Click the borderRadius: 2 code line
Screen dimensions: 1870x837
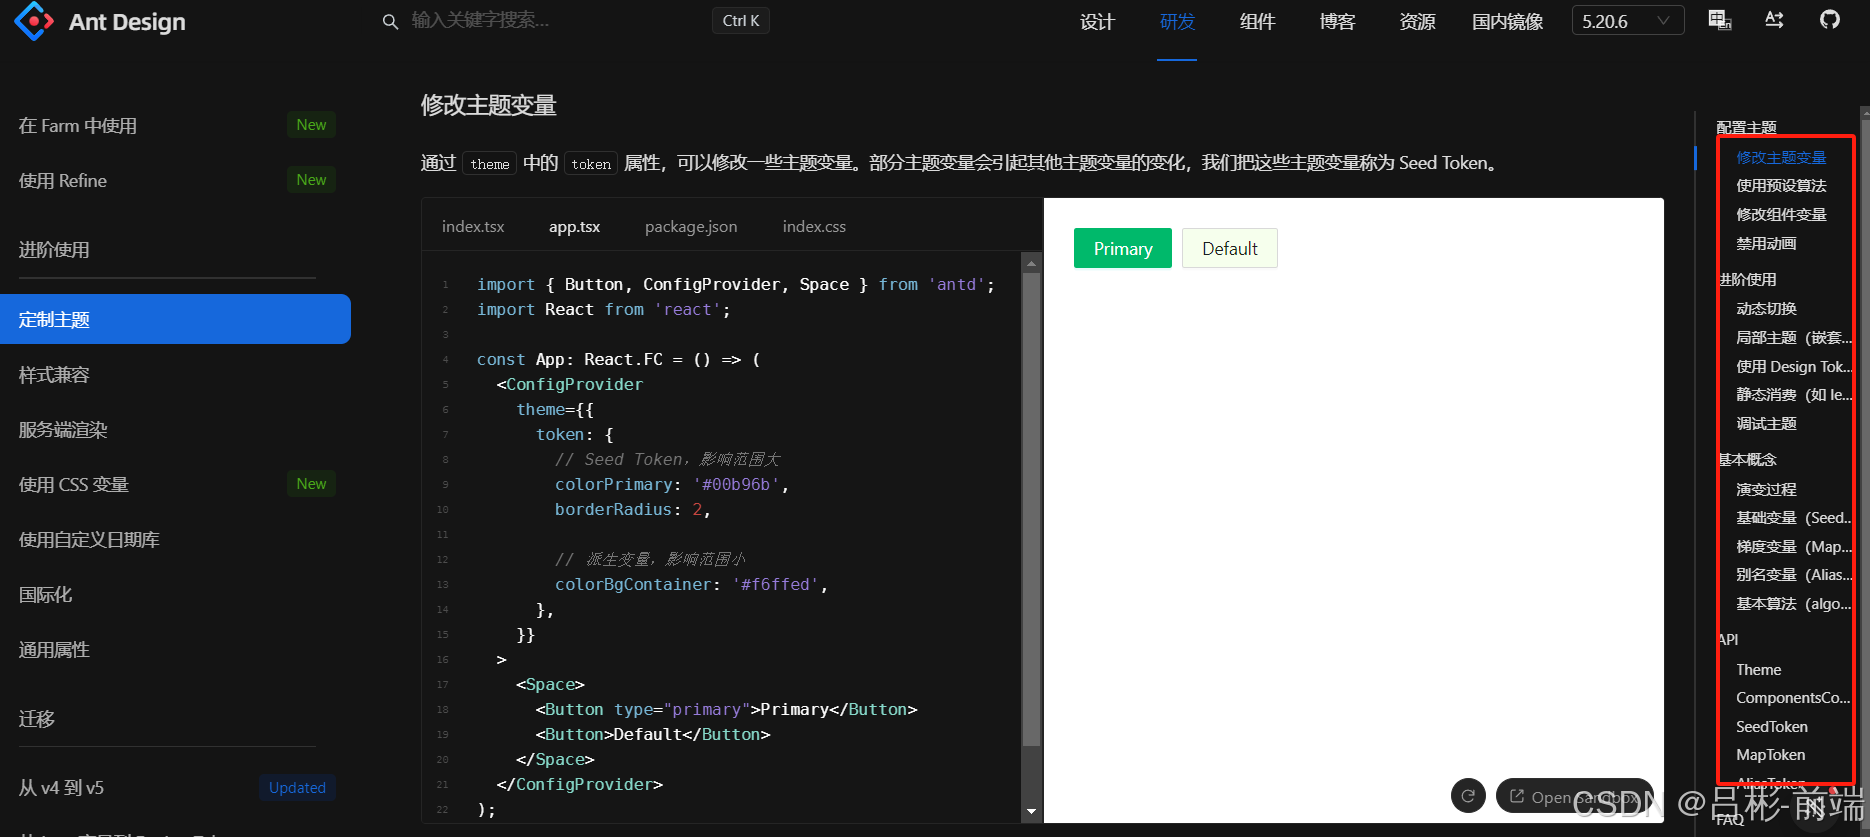(x=632, y=509)
